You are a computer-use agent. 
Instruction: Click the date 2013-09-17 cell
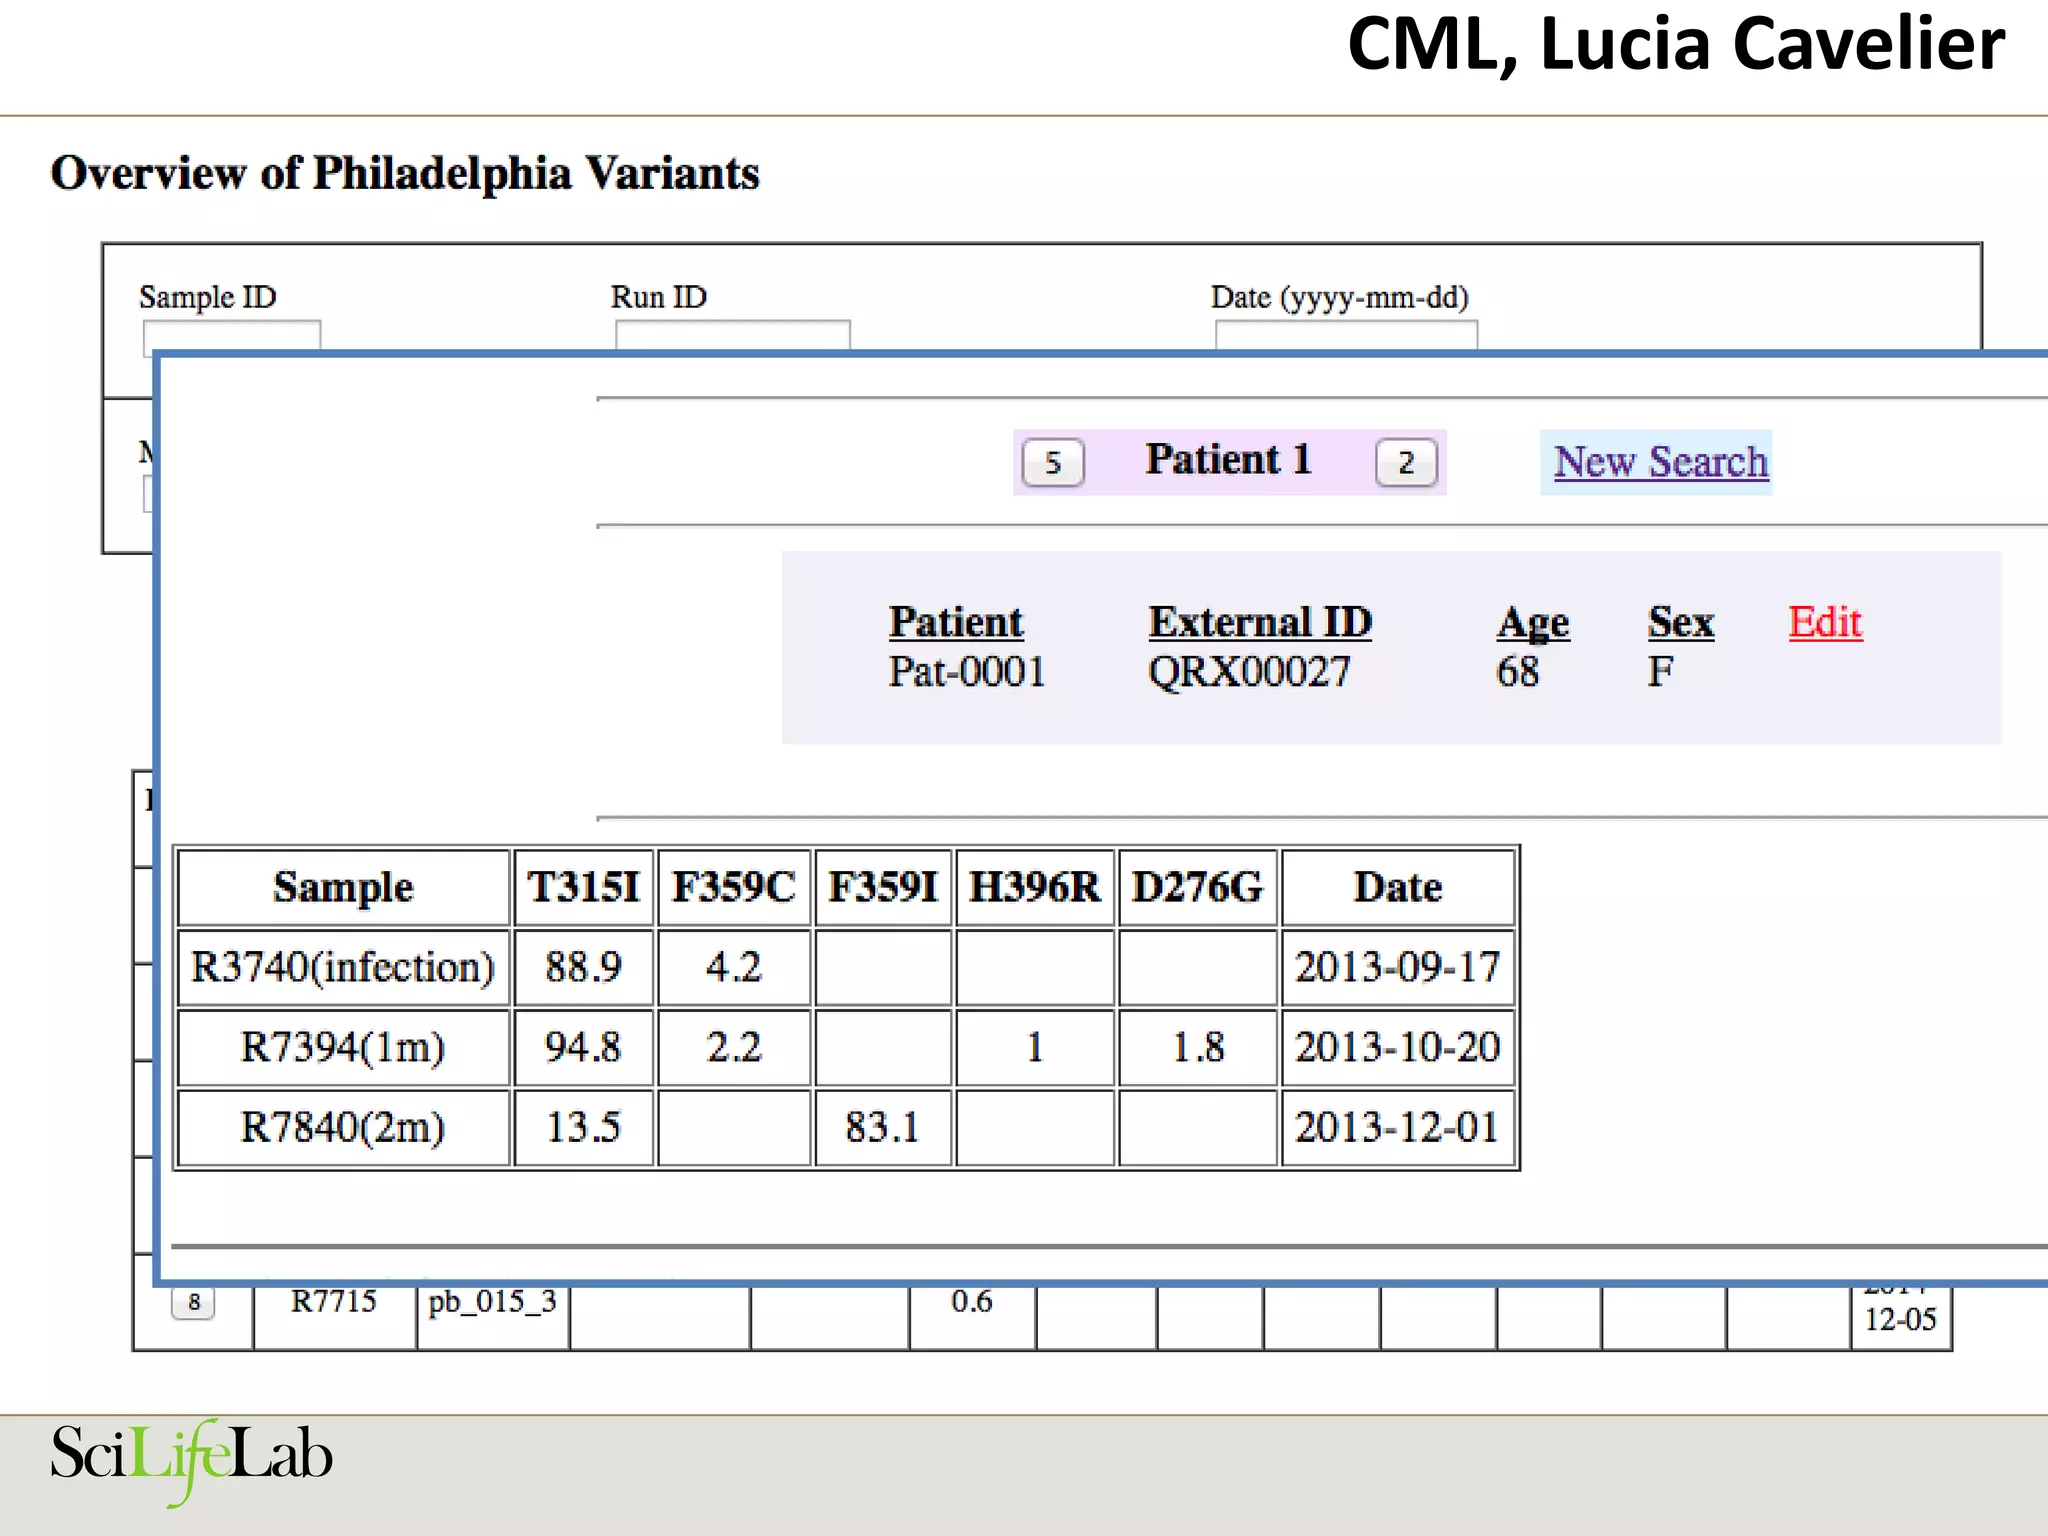point(1398,968)
